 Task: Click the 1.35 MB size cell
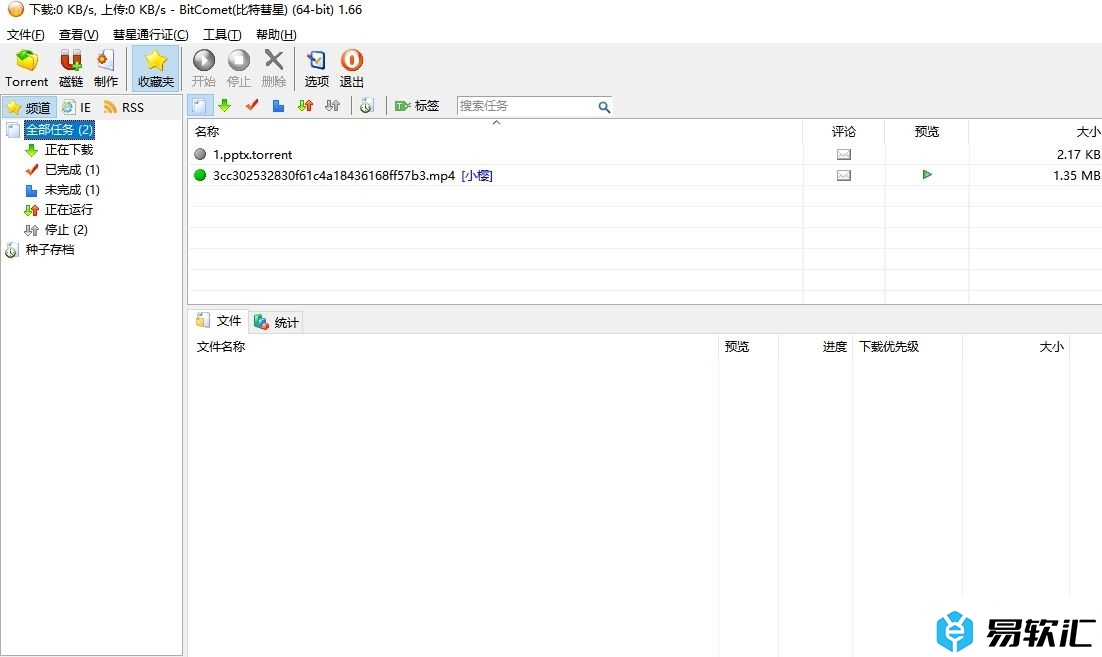coord(1076,176)
